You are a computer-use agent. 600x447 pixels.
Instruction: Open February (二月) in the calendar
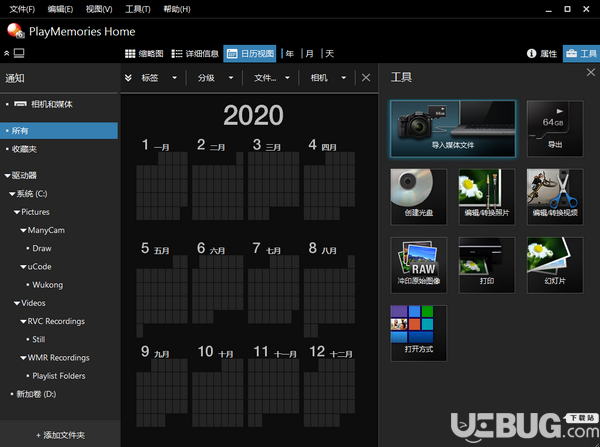(217, 179)
